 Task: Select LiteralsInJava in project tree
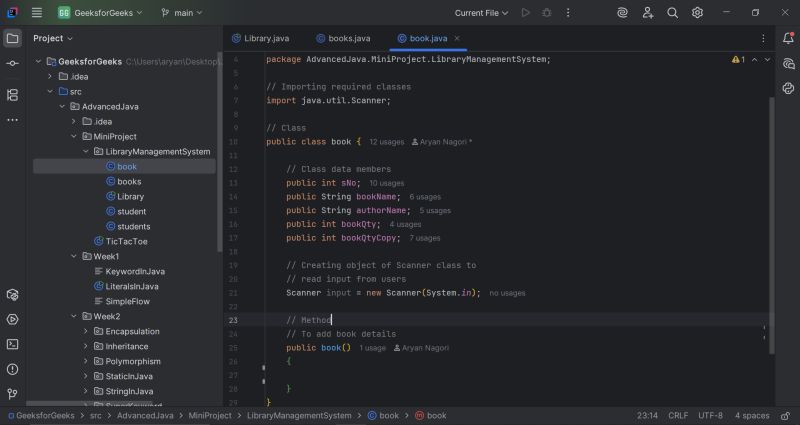(x=126, y=286)
